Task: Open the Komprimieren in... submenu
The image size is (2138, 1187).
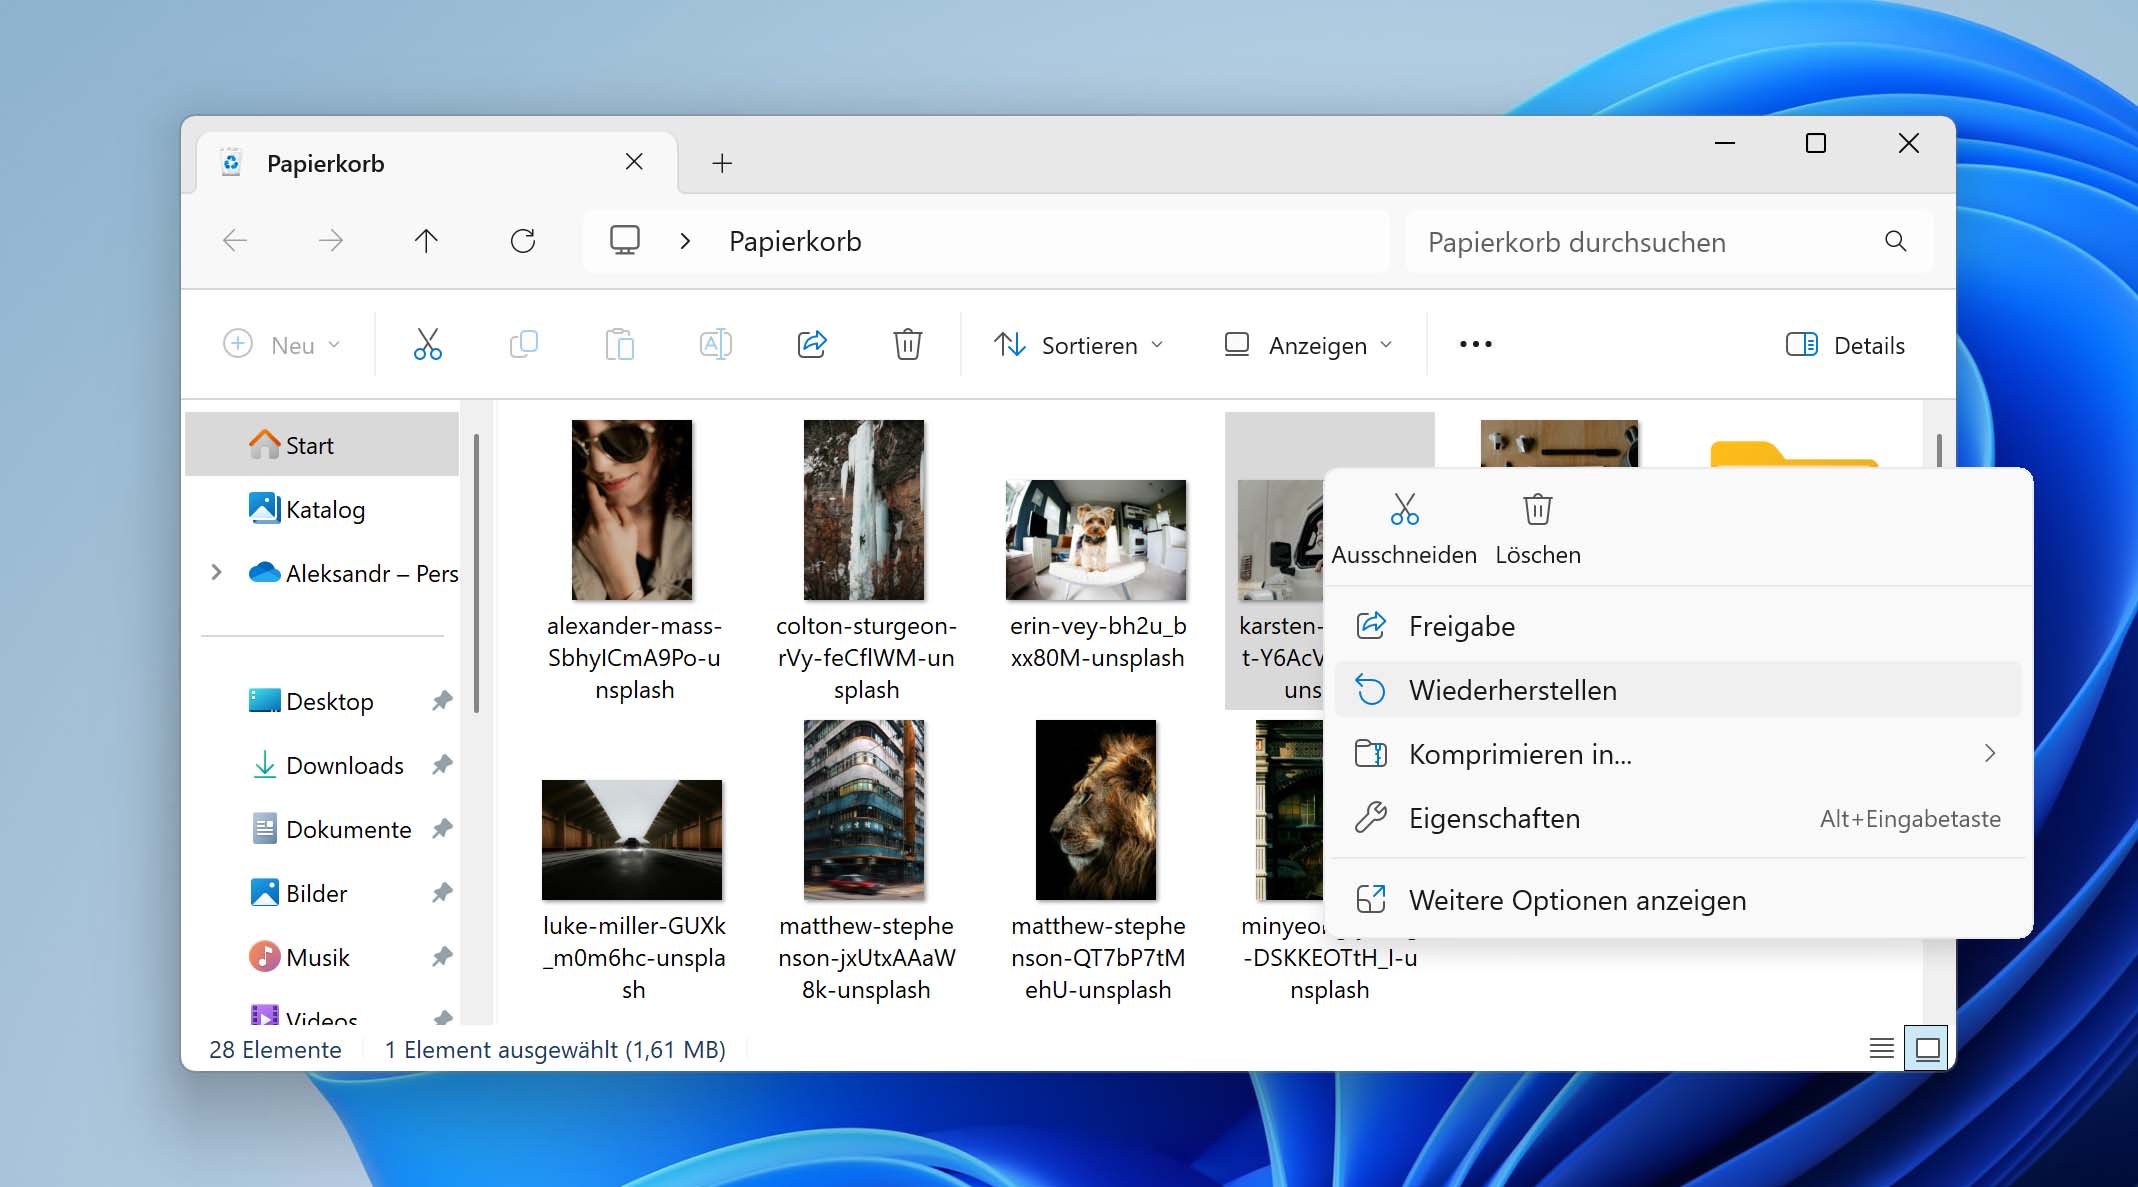Action: (1678, 754)
